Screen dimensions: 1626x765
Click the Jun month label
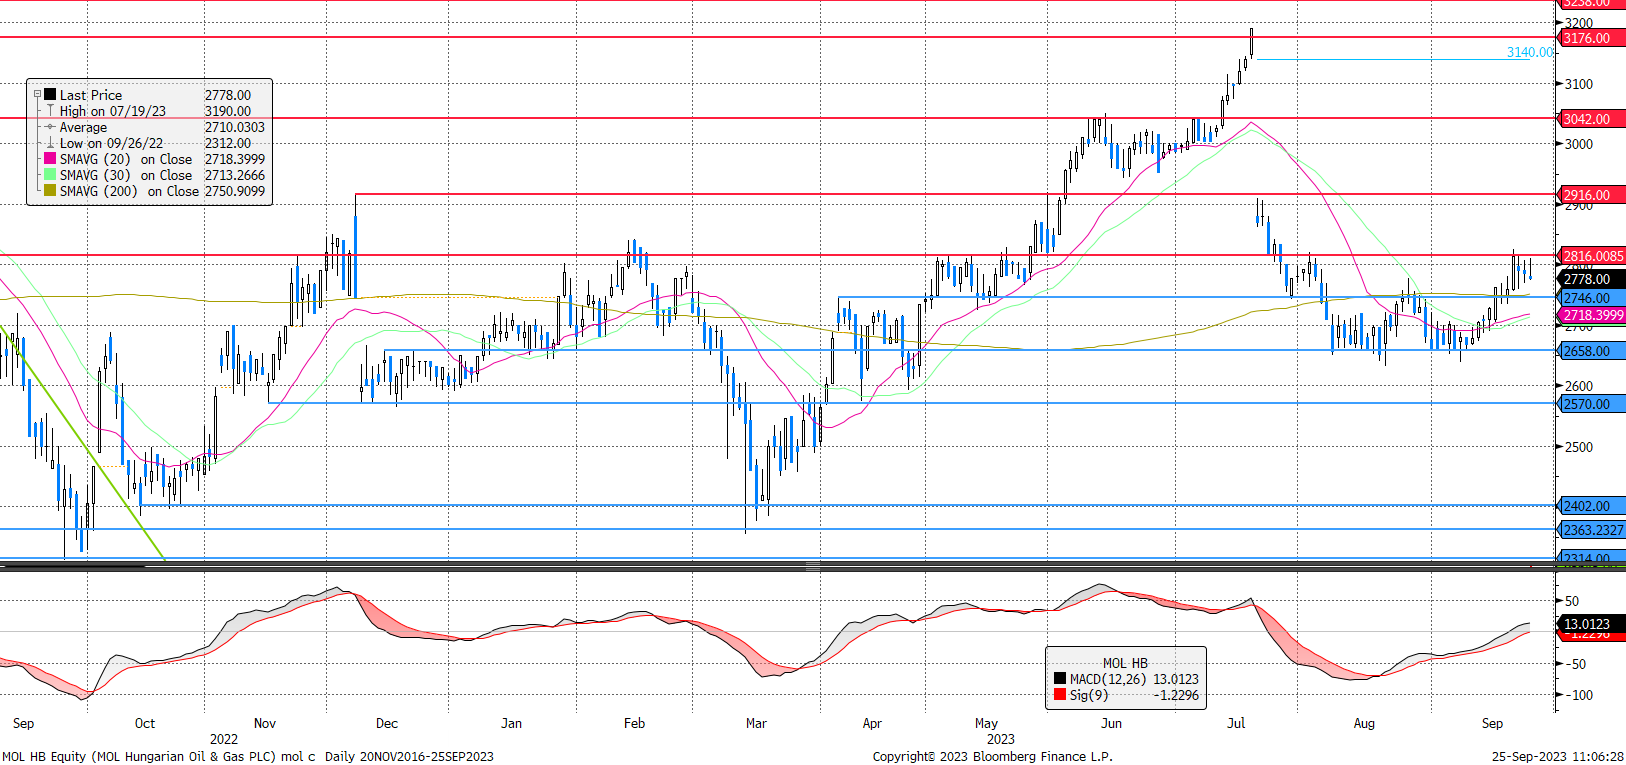click(x=1111, y=723)
